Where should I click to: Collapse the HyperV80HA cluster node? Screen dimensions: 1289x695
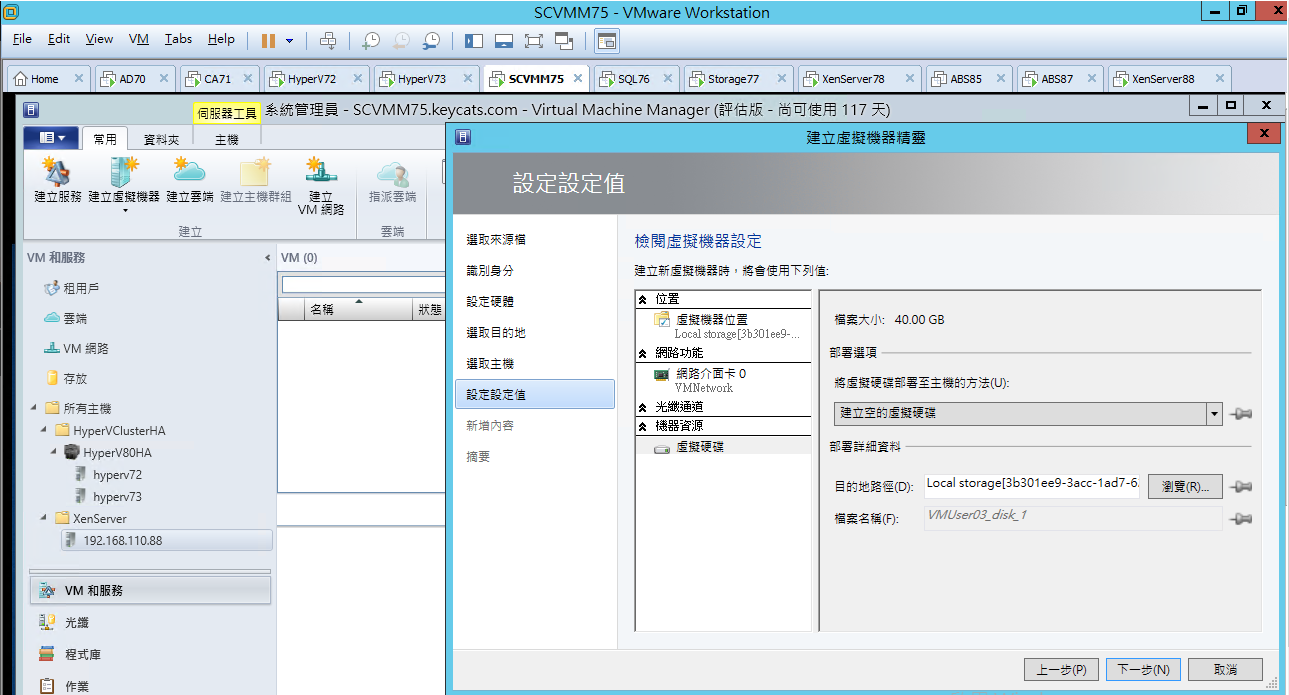point(55,452)
